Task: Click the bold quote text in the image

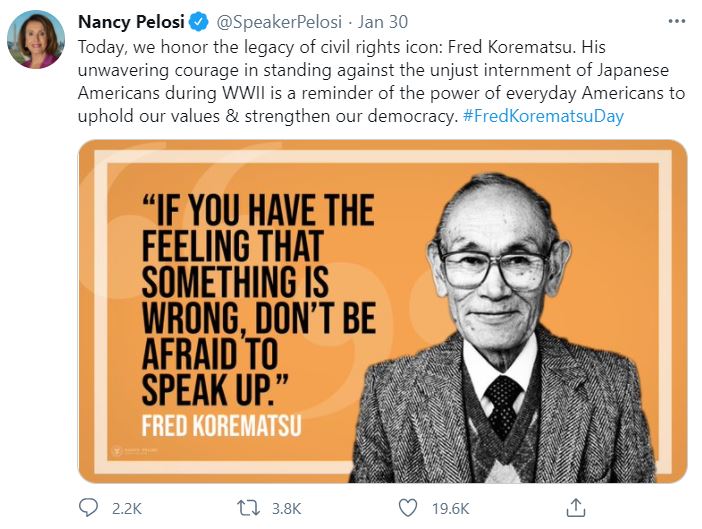Action: (258, 300)
